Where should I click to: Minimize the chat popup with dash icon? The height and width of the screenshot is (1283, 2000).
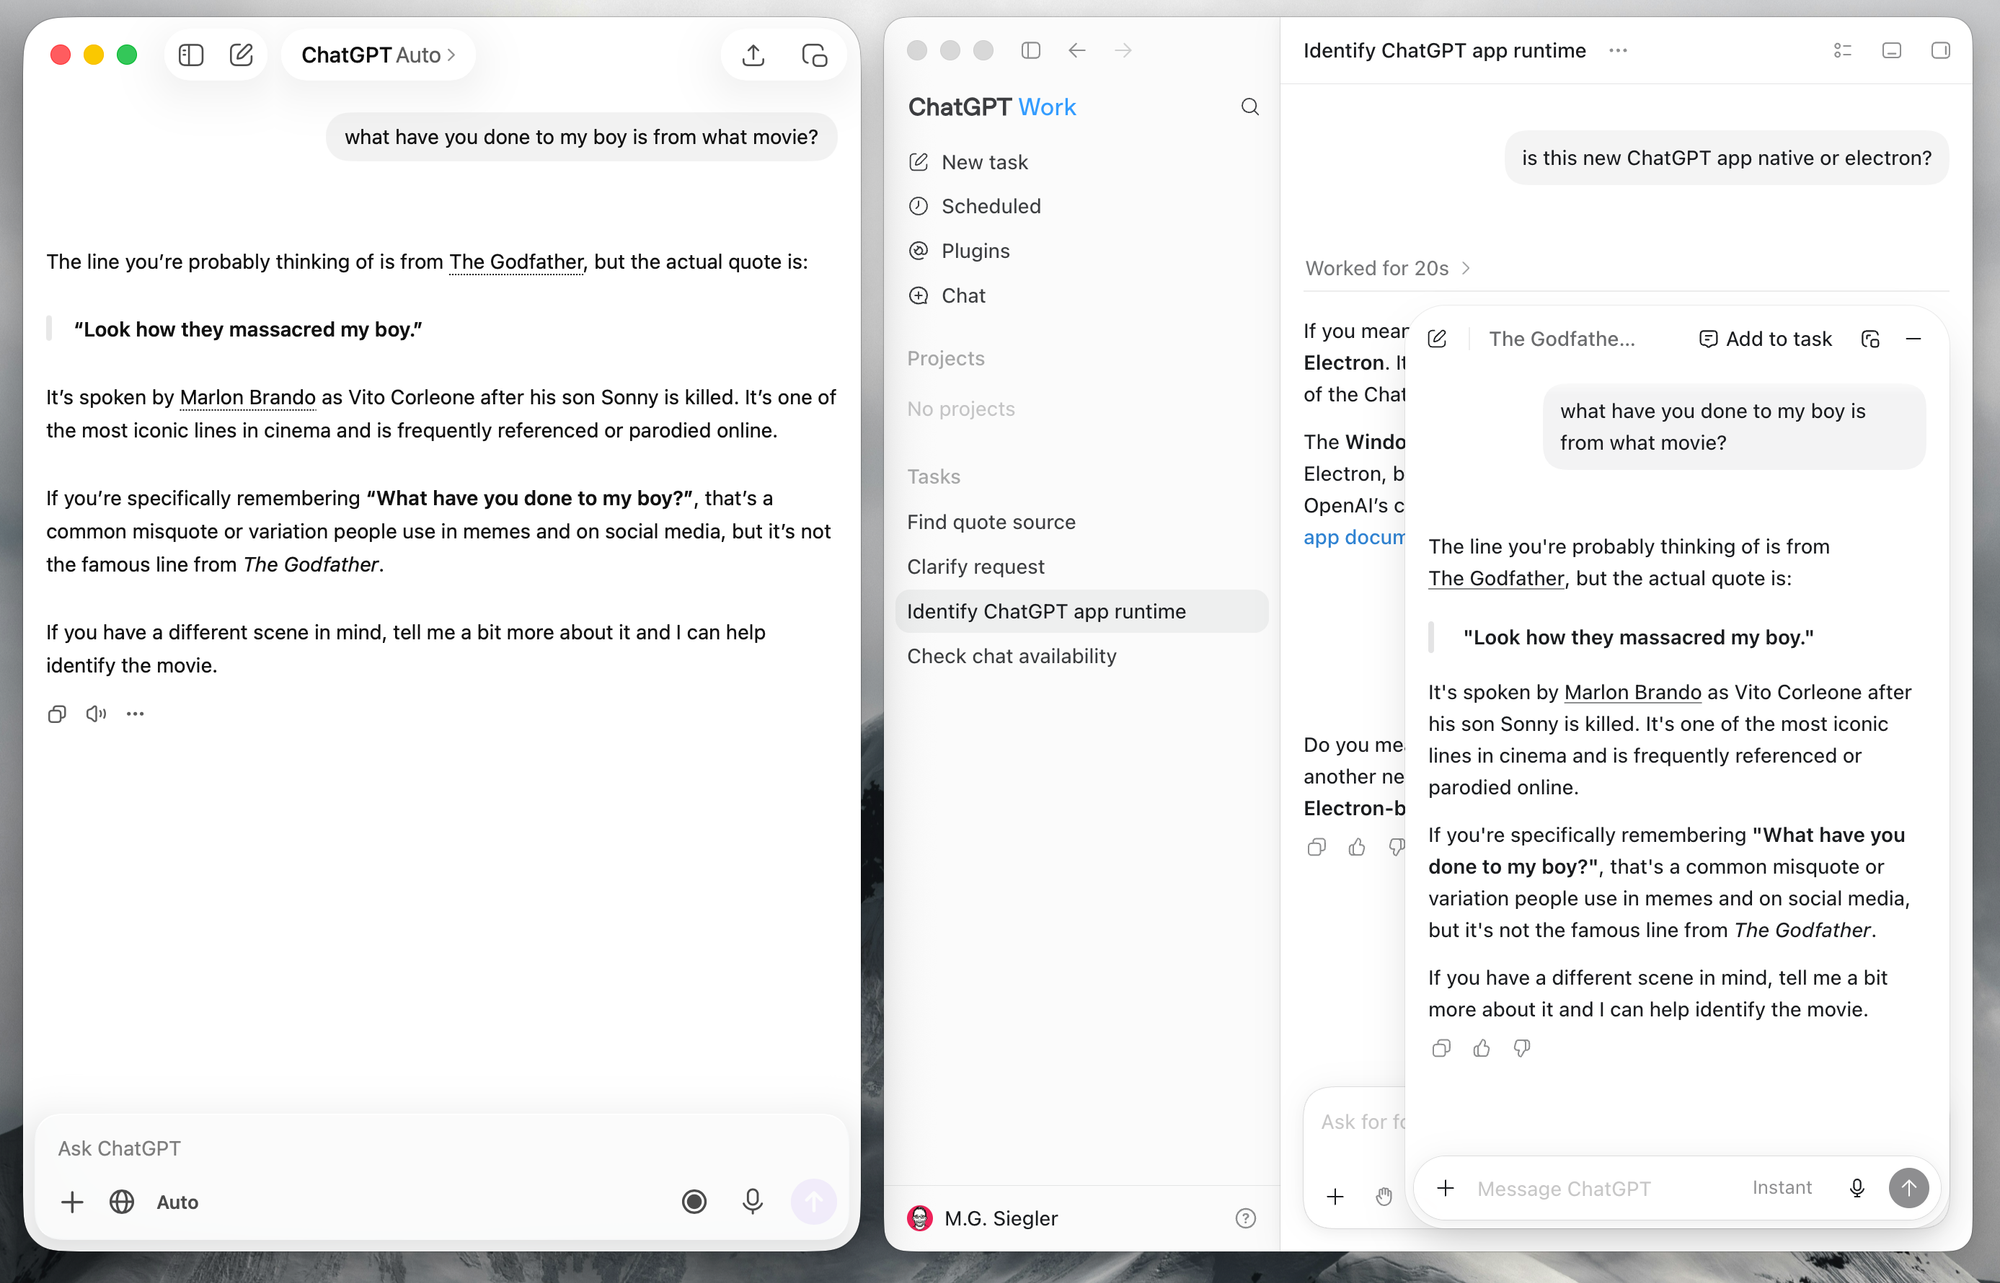(1913, 339)
